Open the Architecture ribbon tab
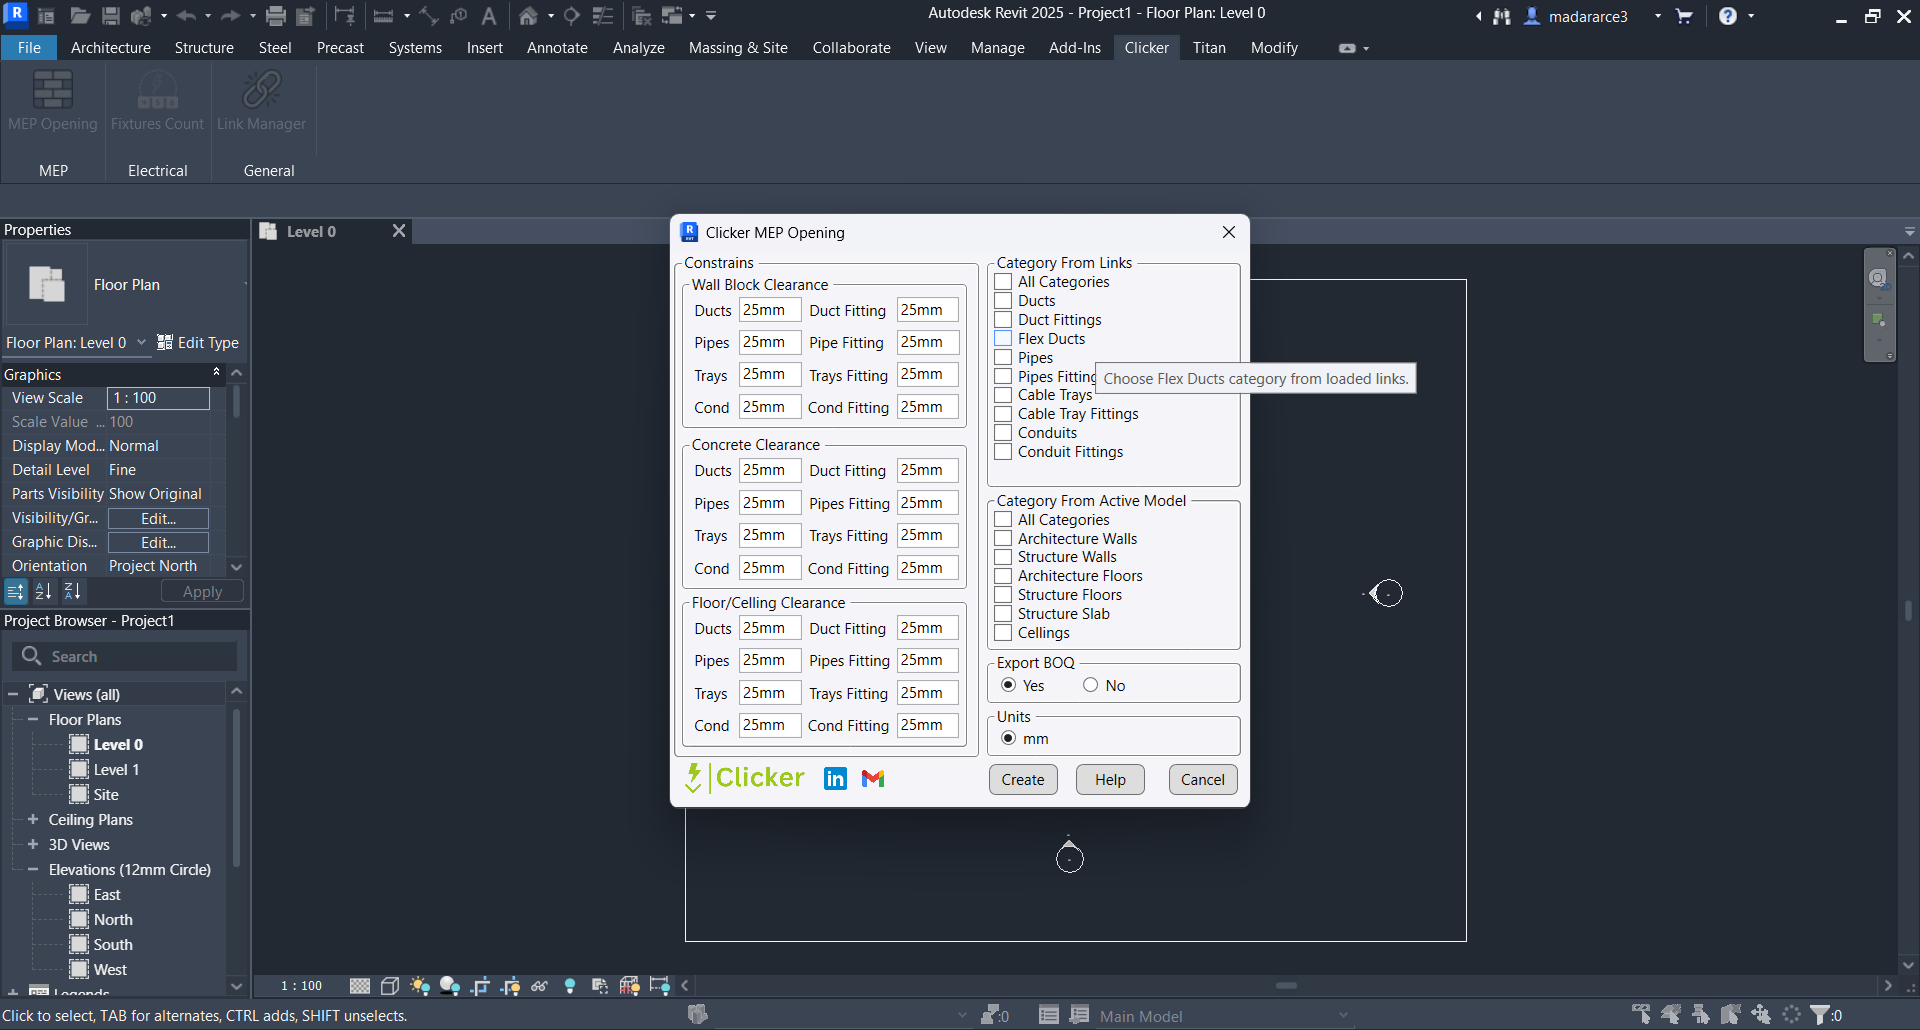 tap(111, 48)
